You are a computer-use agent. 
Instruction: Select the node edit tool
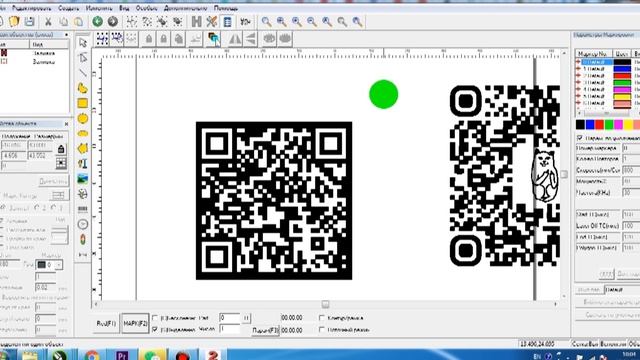pos(83,58)
